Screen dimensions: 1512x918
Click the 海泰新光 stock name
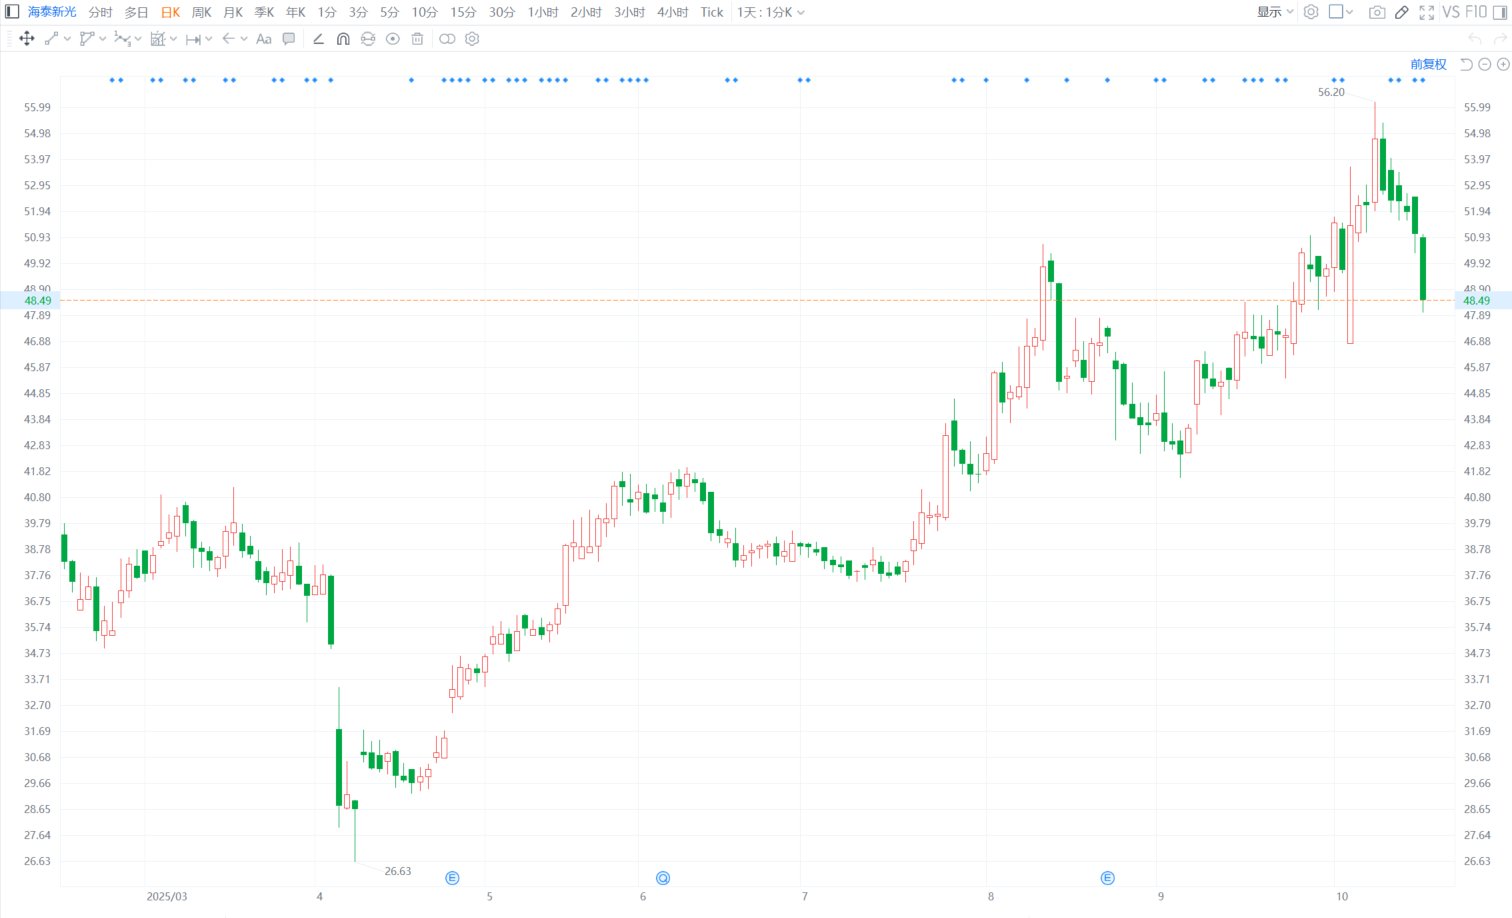point(52,12)
